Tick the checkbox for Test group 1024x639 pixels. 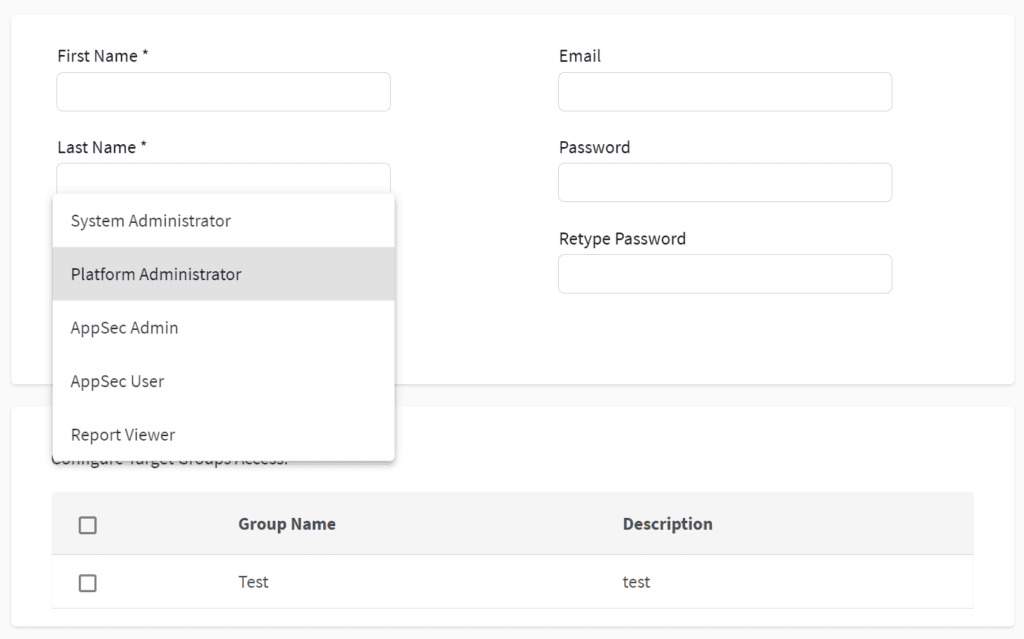(88, 583)
